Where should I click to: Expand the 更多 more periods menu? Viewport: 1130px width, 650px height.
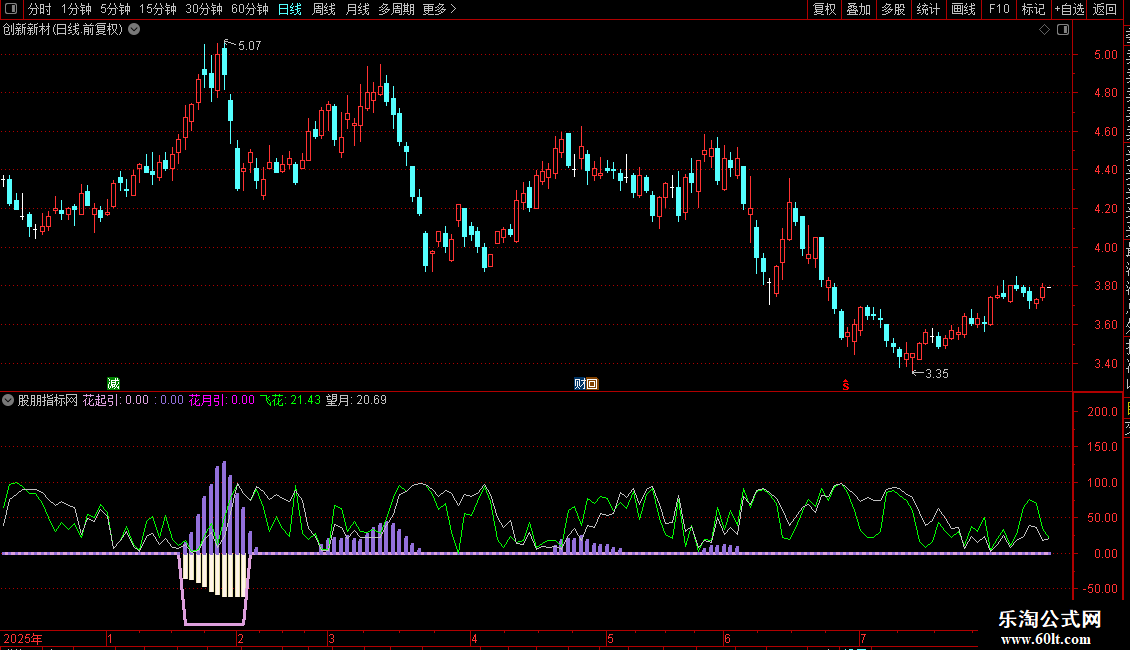click(439, 9)
